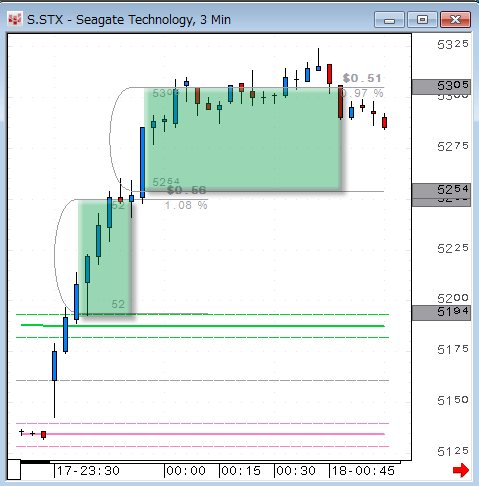
Task: Click the 5125 price scale label
Action: pos(453,452)
